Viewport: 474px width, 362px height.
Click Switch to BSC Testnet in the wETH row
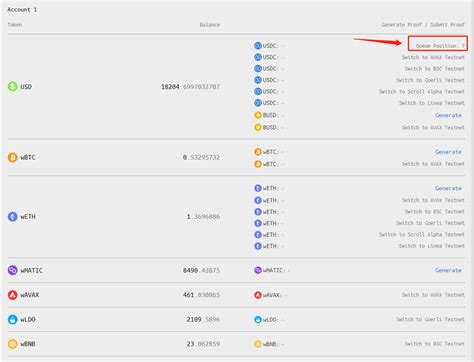pyautogui.click(x=435, y=212)
